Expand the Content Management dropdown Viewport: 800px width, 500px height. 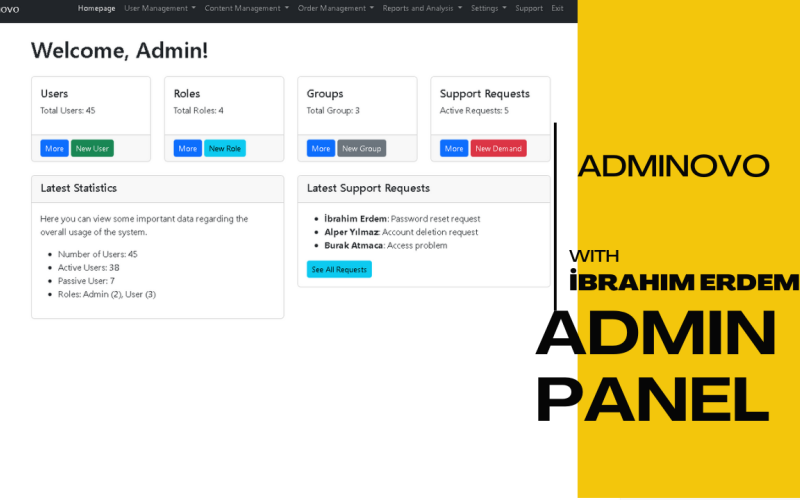246,8
